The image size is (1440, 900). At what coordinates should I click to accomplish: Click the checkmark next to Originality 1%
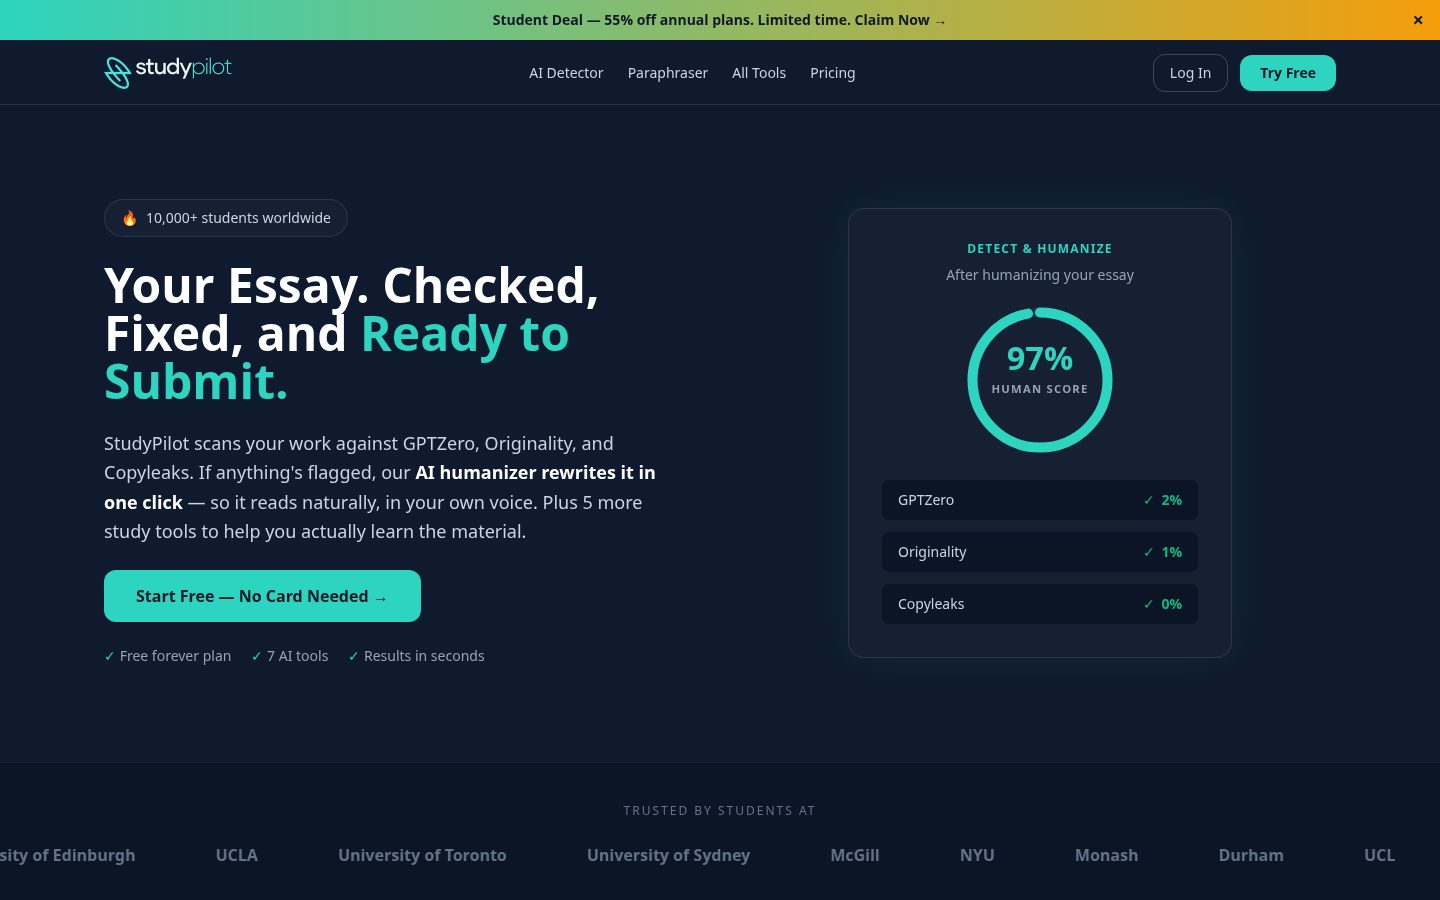pos(1148,552)
